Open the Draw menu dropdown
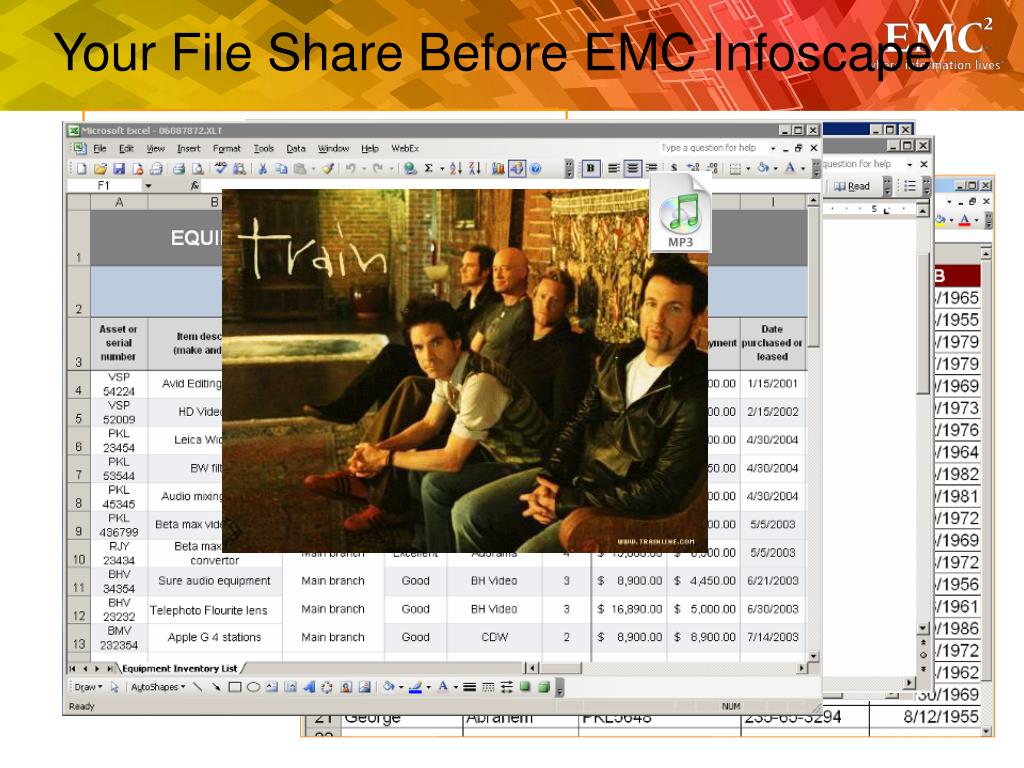Screen dimensions: 1024x768 coord(88,687)
